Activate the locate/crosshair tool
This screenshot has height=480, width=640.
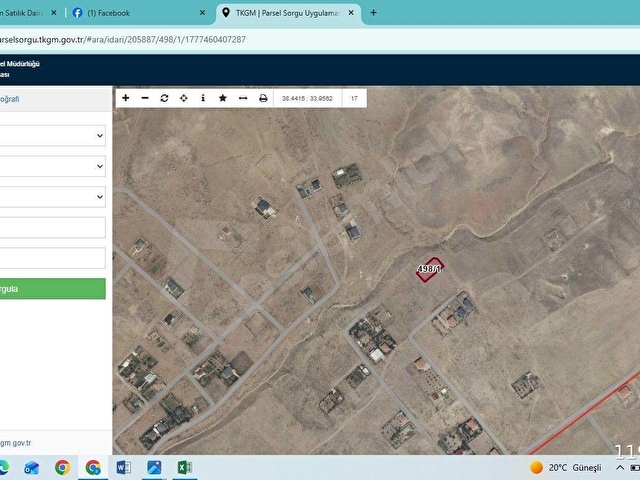pos(184,98)
